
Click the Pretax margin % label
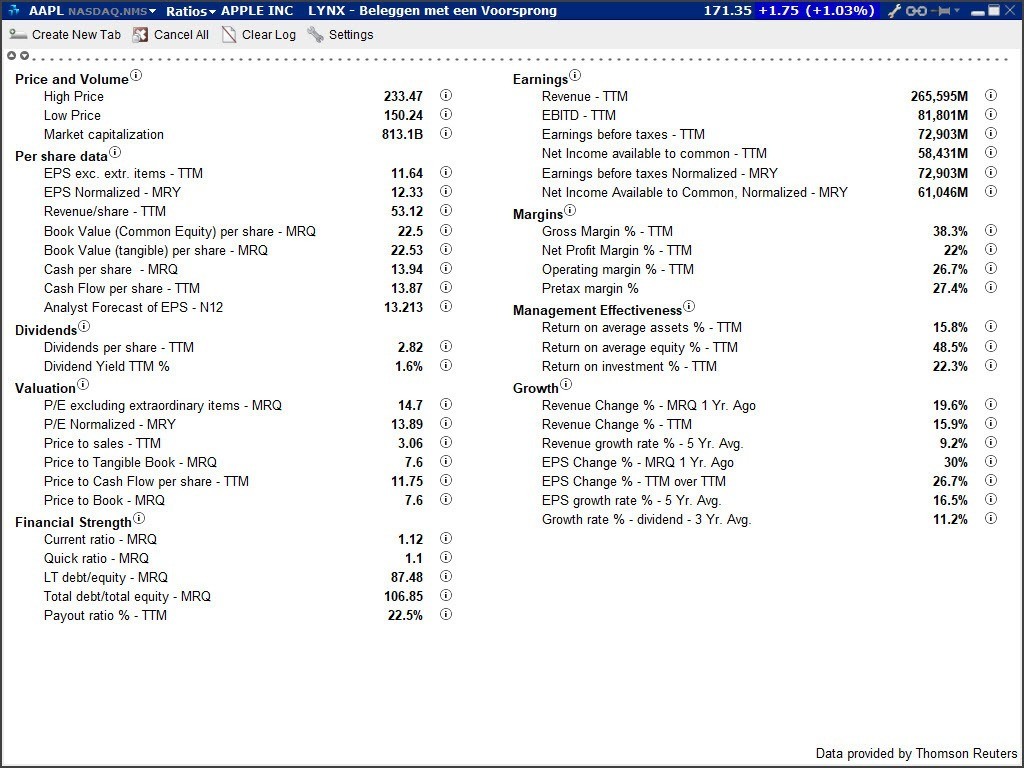coord(590,289)
